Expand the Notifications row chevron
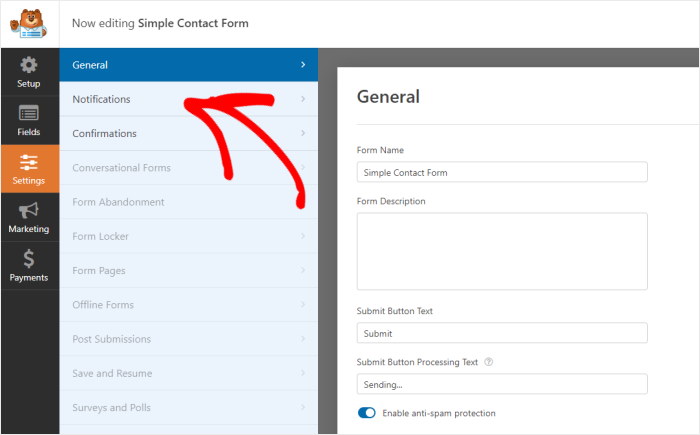 click(x=303, y=99)
